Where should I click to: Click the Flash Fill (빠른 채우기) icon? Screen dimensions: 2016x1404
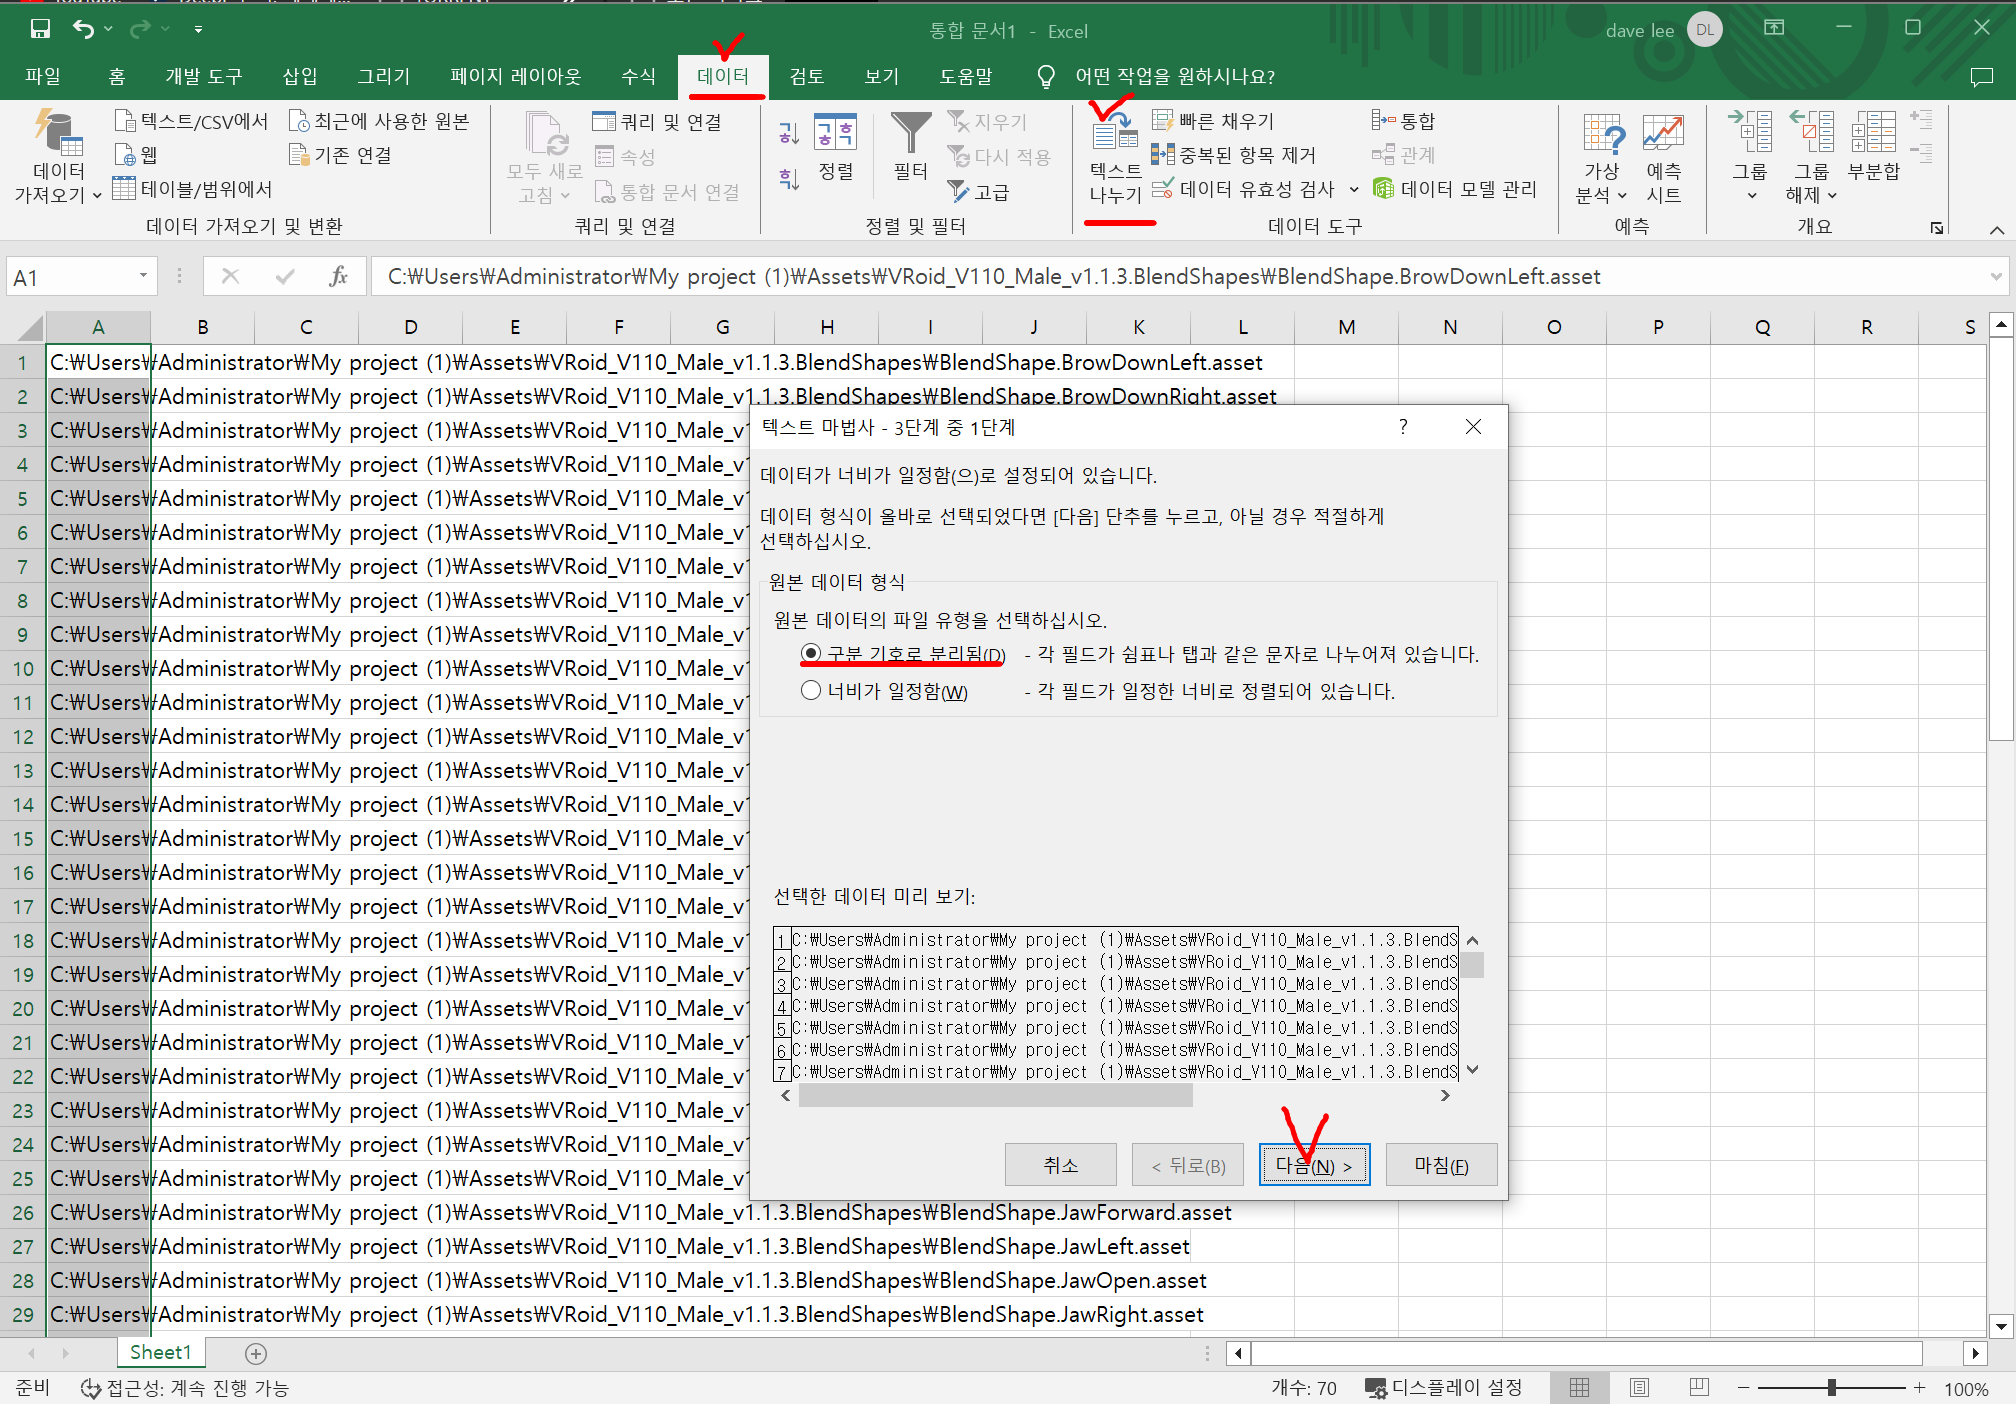(x=1162, y=121)
